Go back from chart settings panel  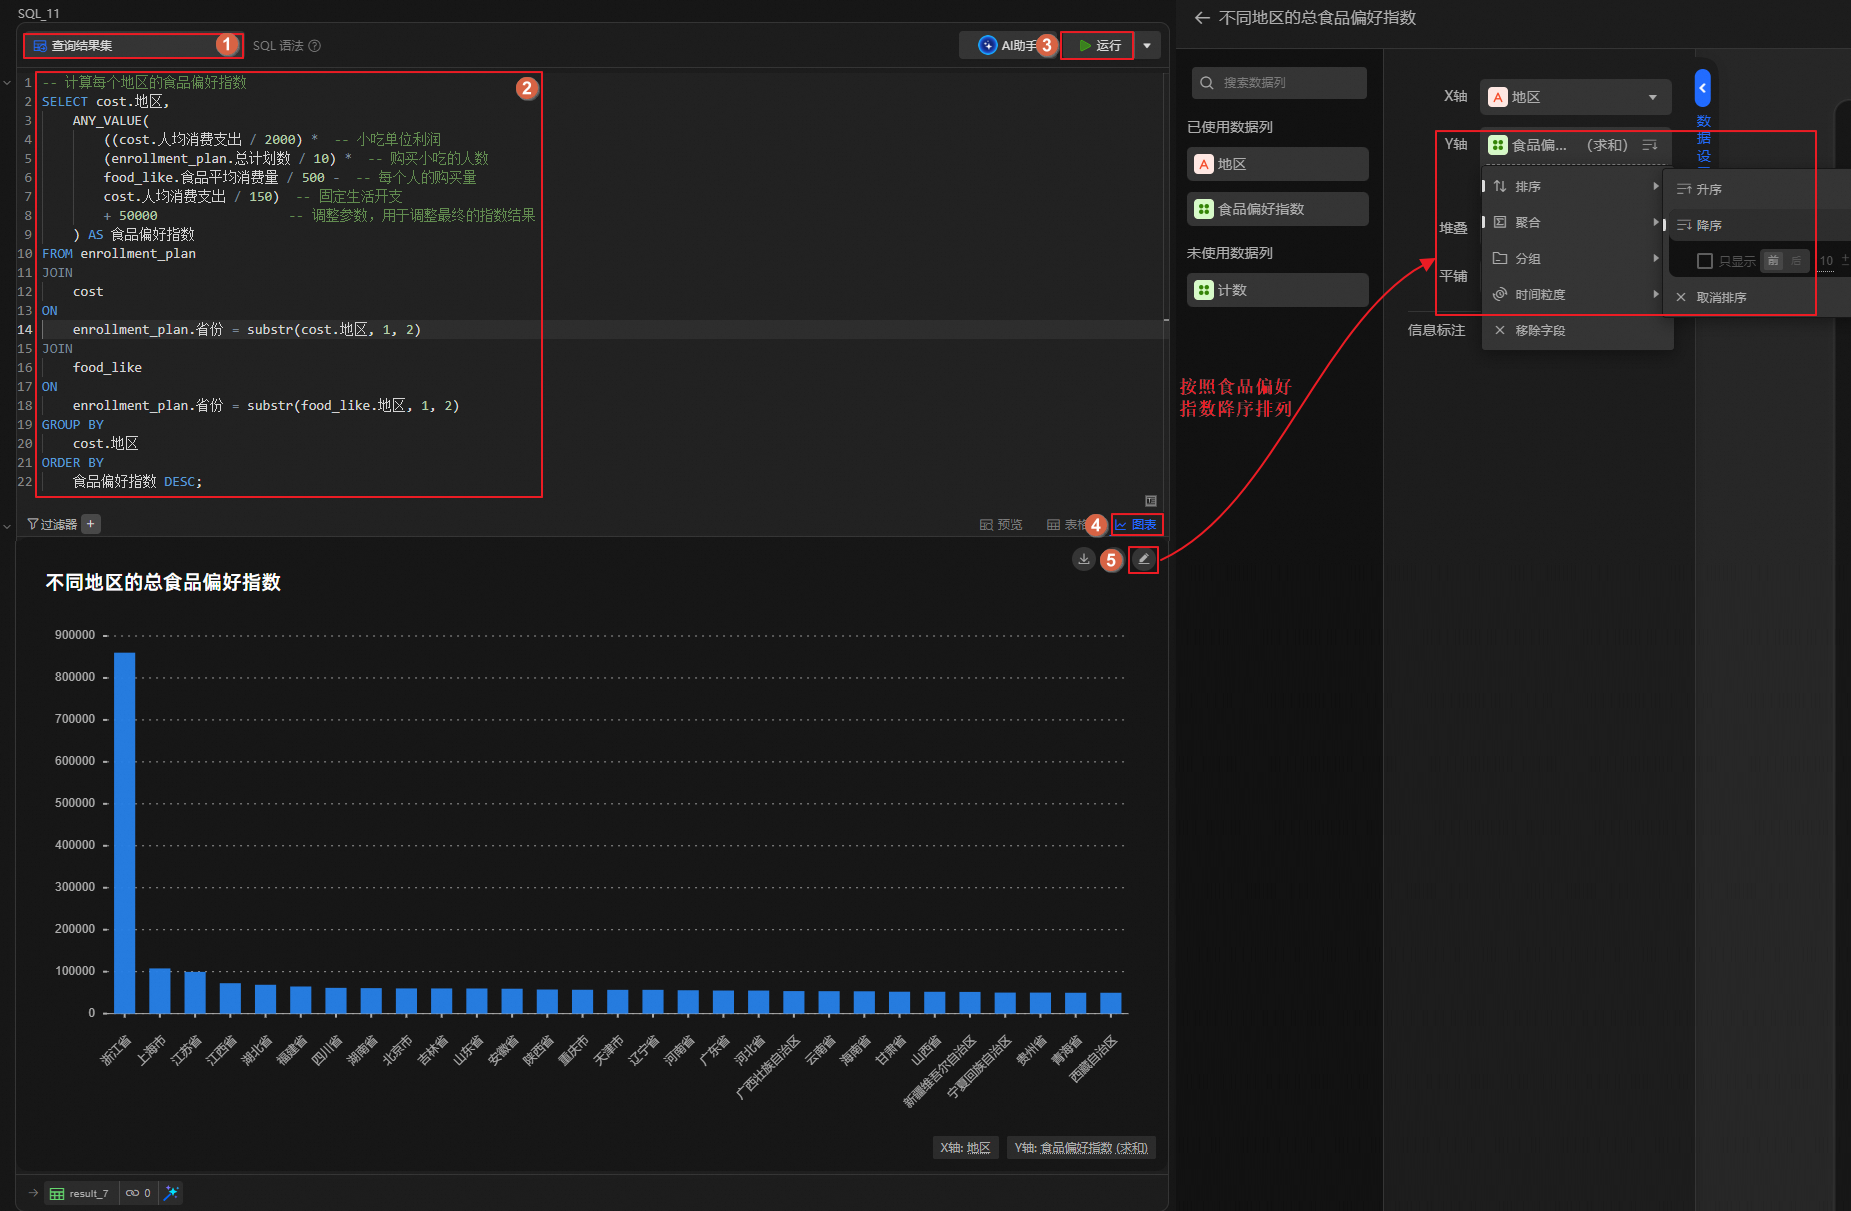pos(1202,18)
